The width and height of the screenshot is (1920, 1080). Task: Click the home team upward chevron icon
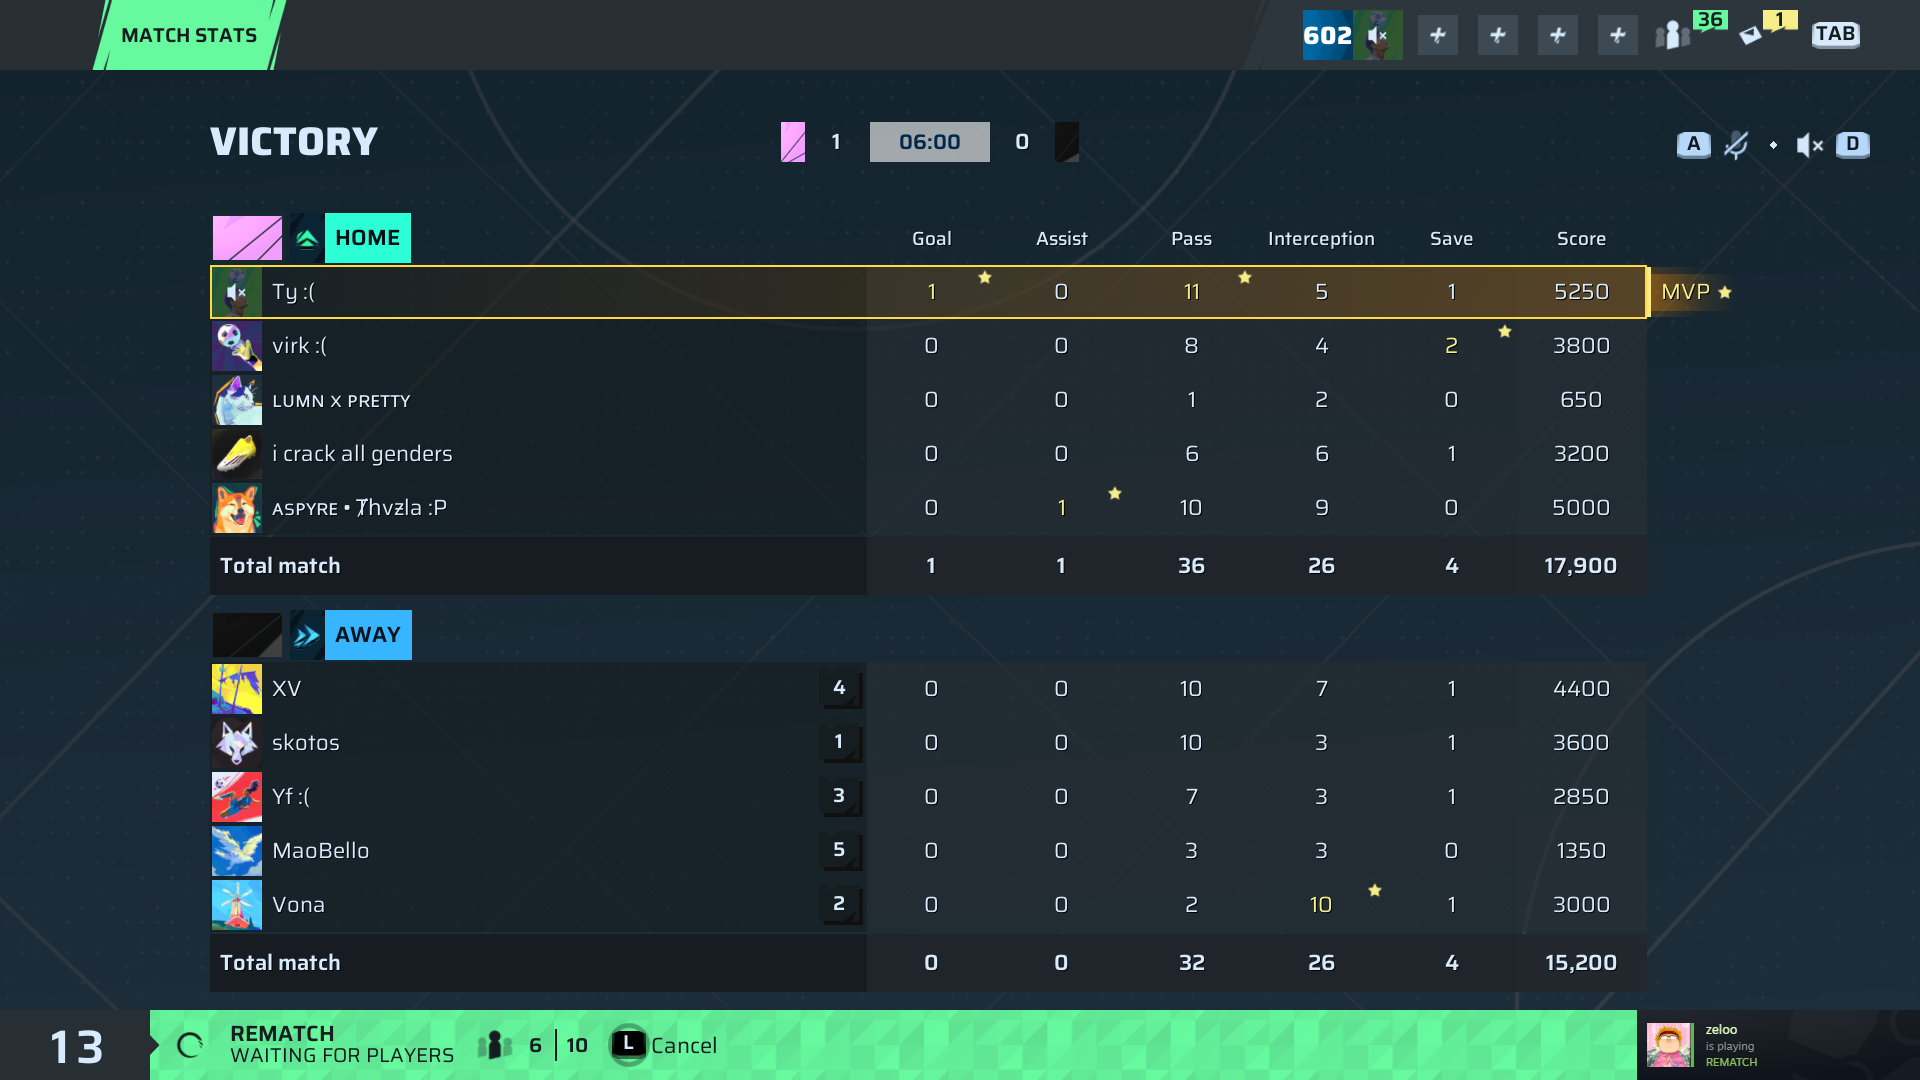click(x=307, y=238)
